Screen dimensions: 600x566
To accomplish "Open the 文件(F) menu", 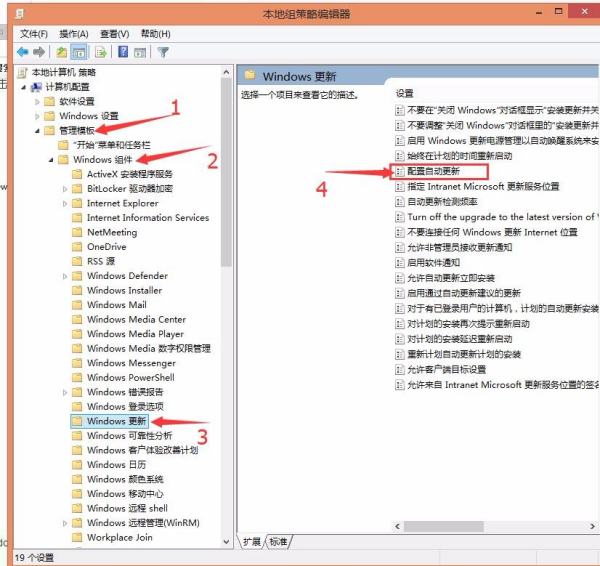I will point(34,34).
